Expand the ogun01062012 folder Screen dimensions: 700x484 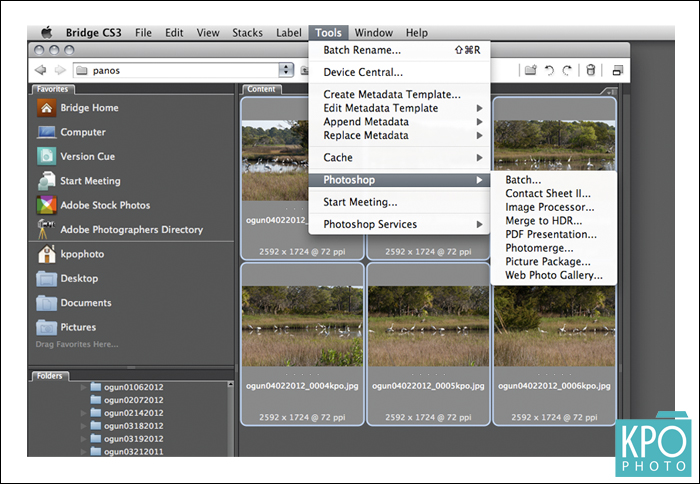pyautogui.click(x=83, y=387)
